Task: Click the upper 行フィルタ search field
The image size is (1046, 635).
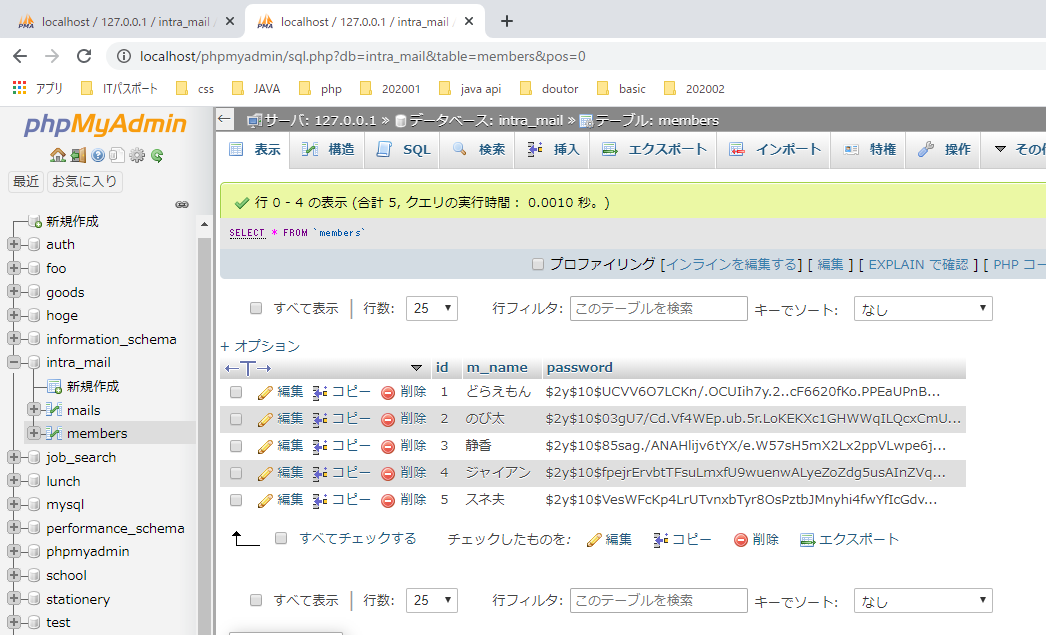Action: (658, 308)
